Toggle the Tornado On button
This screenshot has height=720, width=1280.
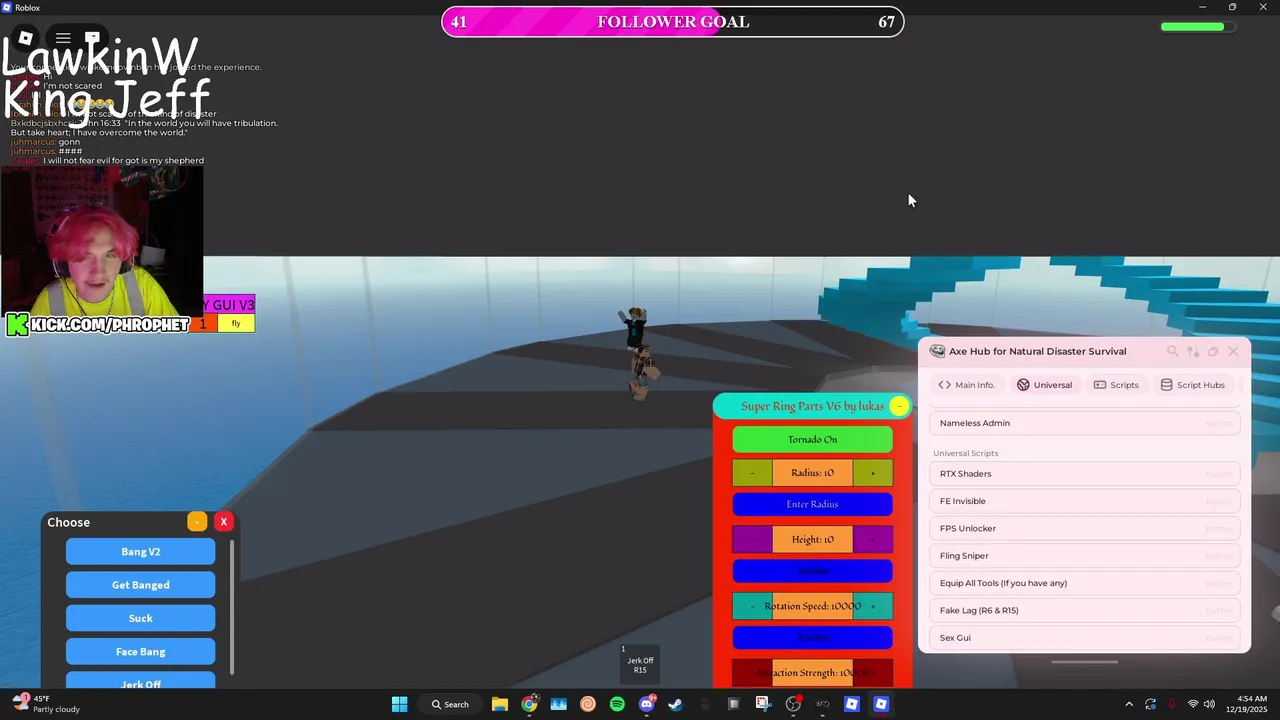pos(812,439)
